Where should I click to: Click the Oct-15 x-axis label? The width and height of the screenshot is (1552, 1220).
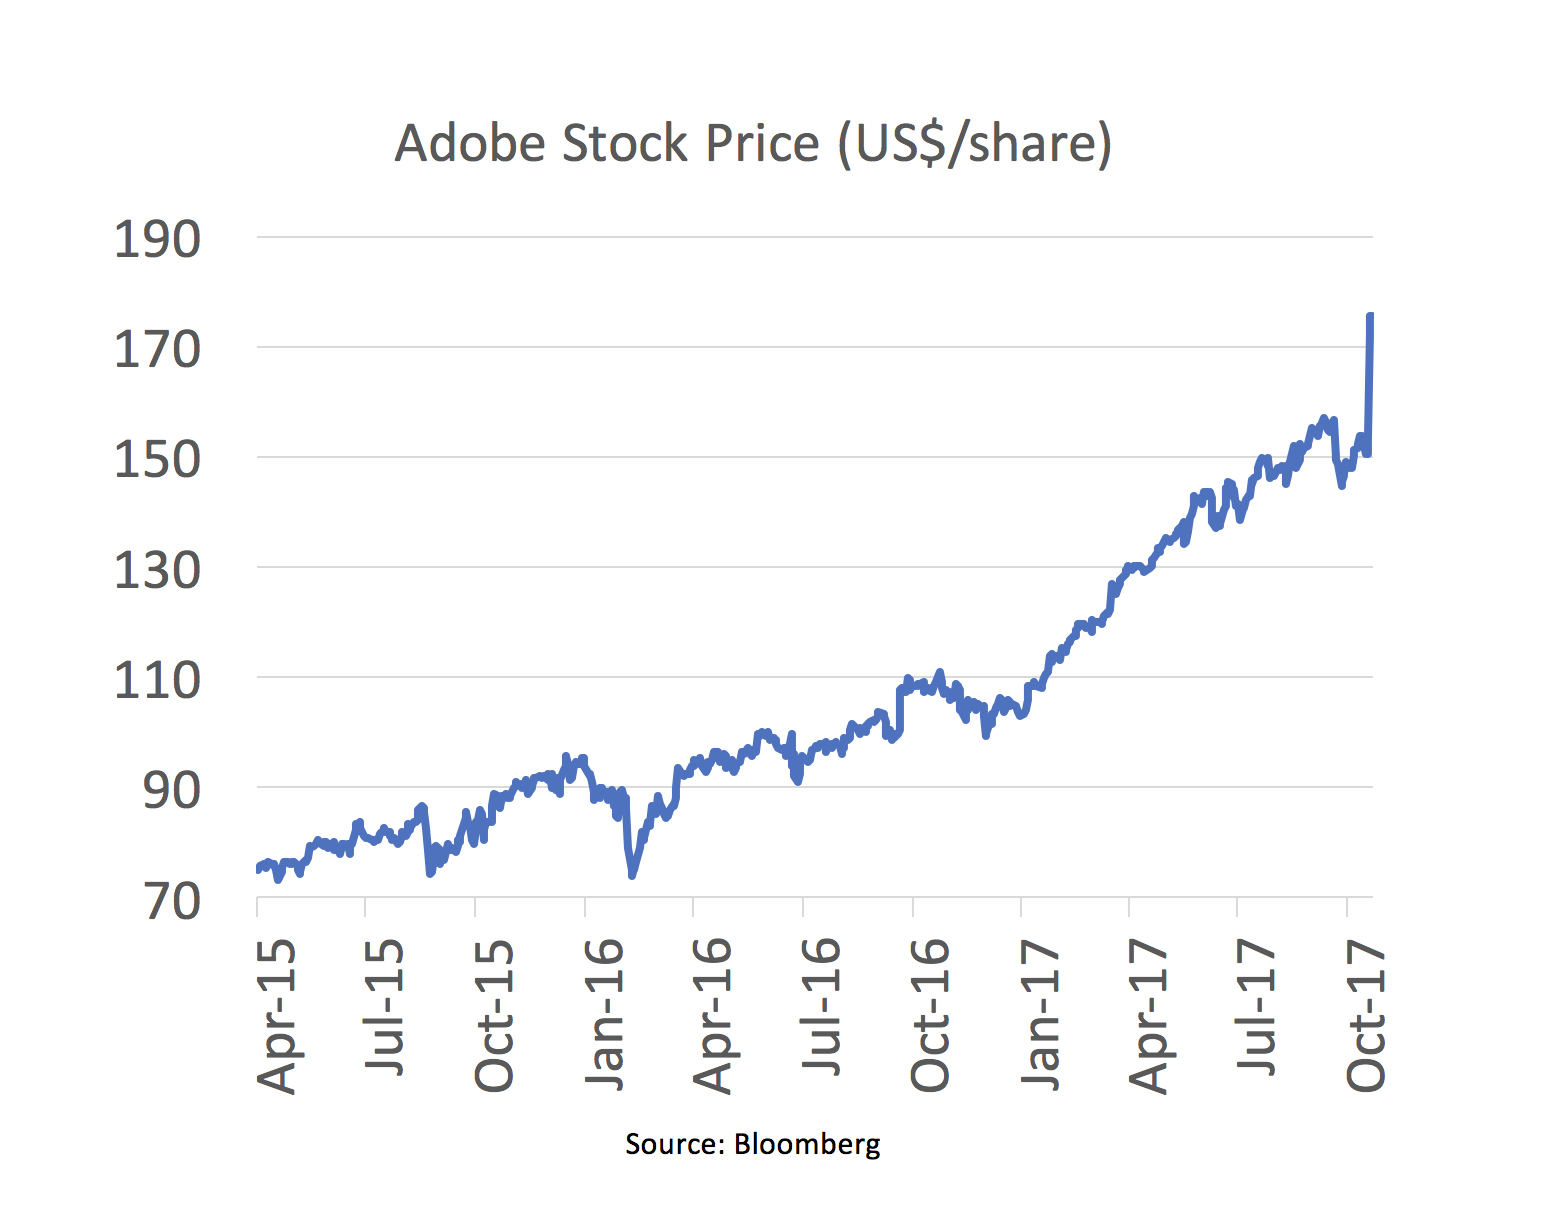[x=494, y=1016]
